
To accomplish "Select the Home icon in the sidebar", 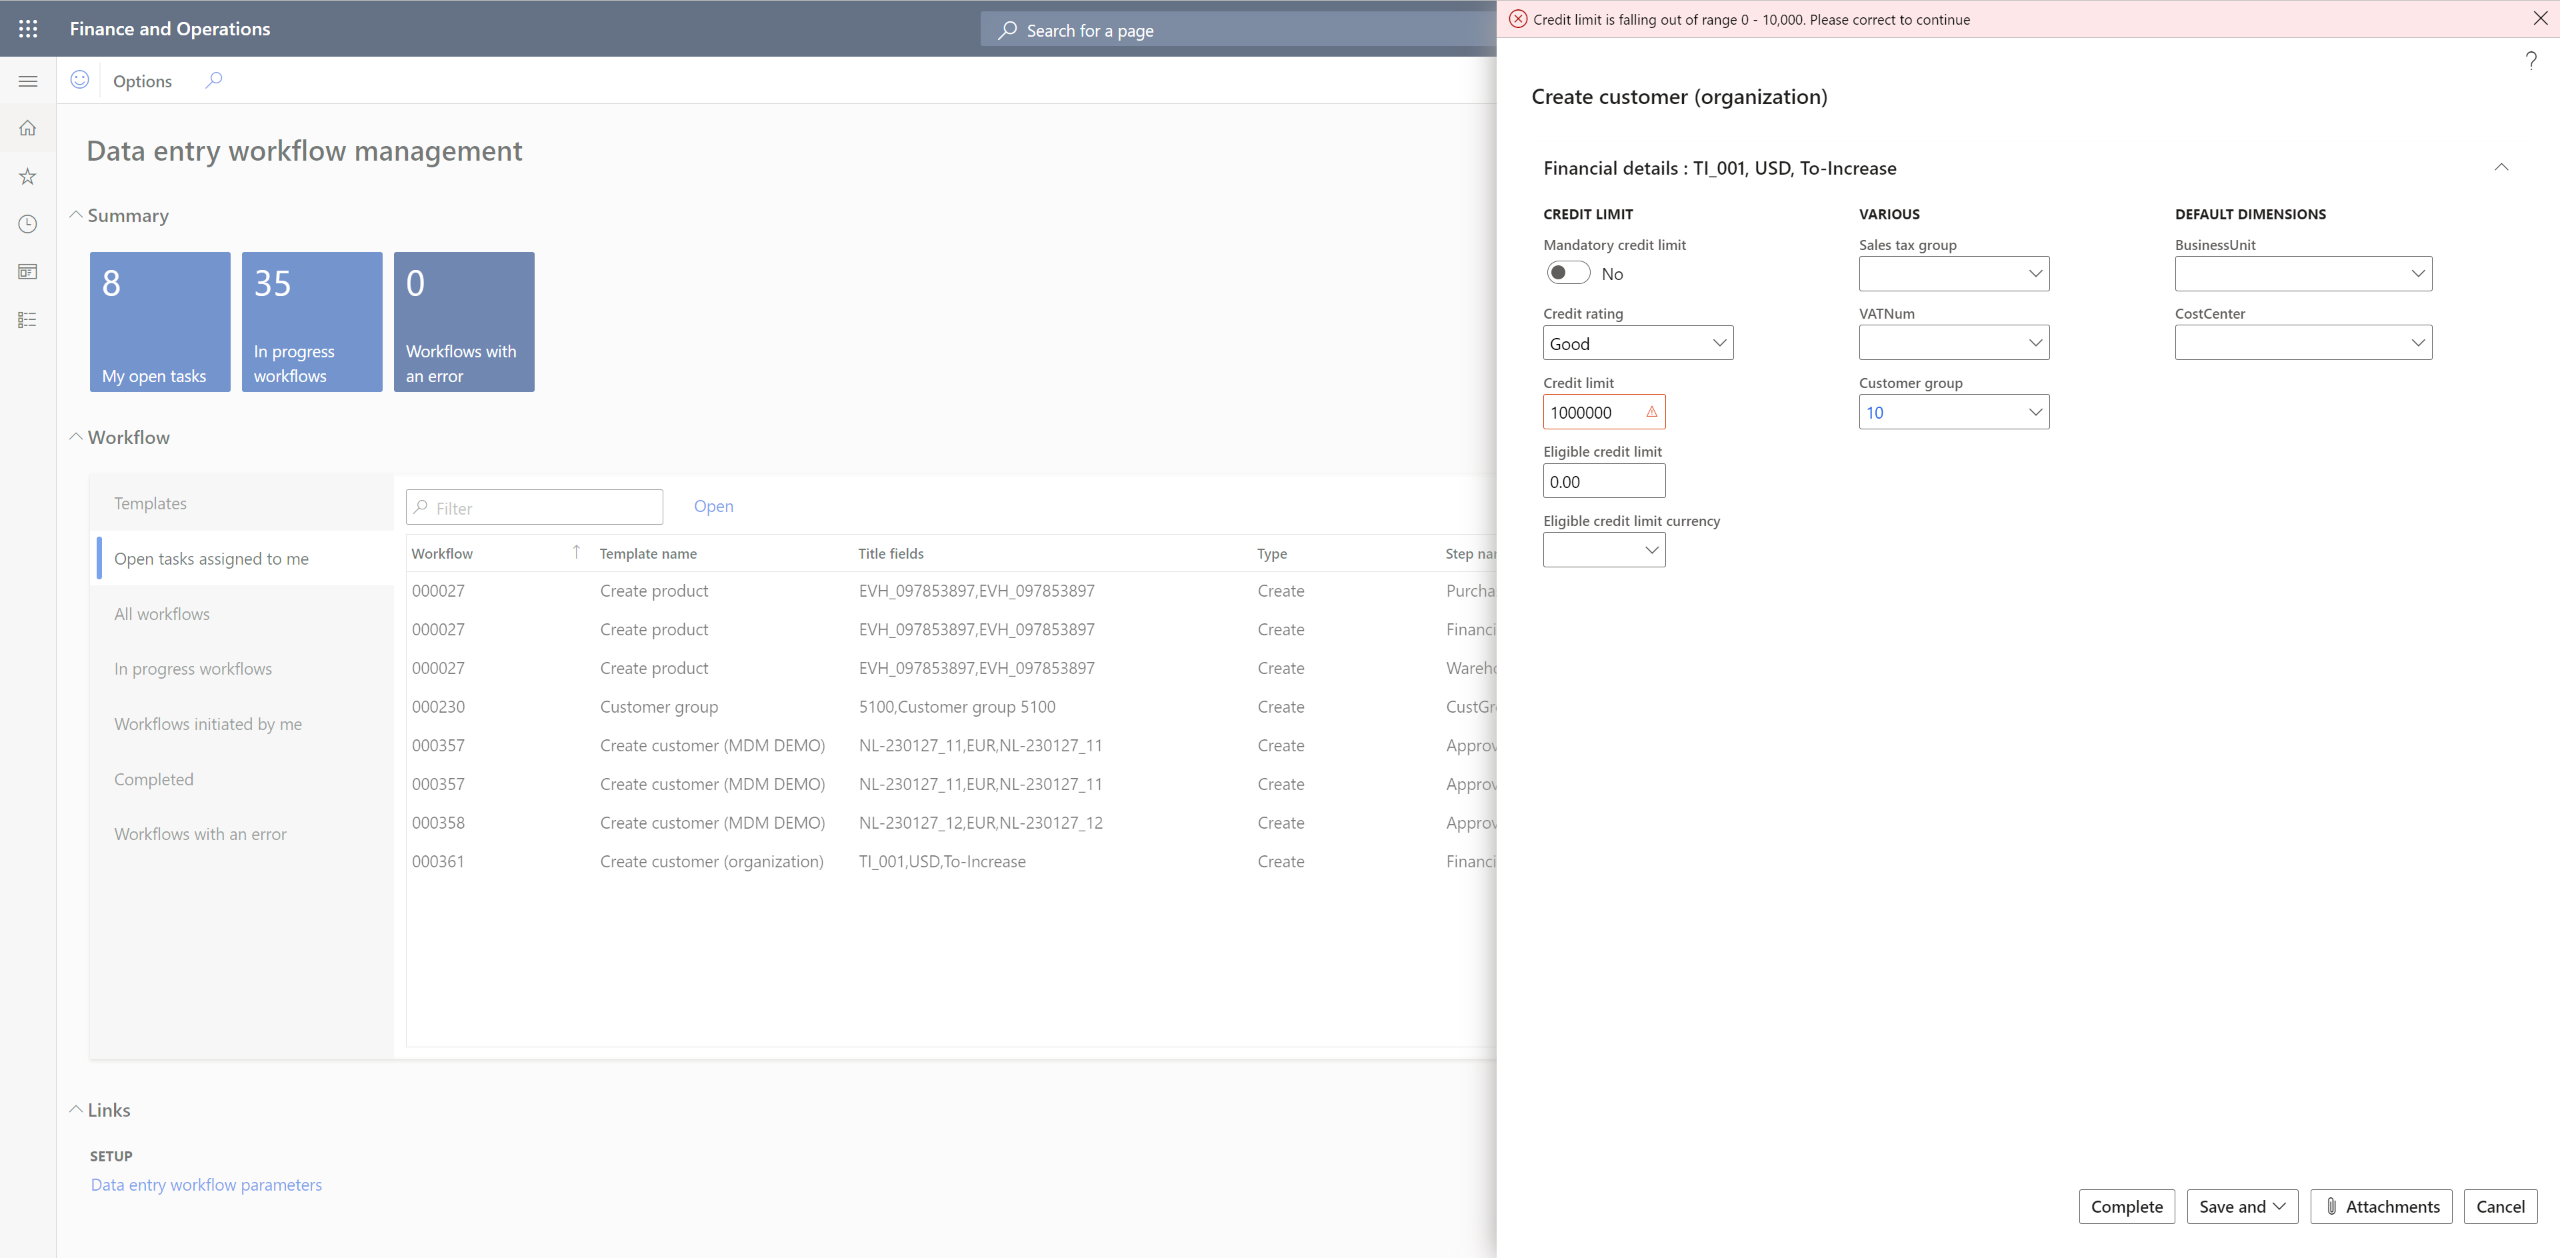I will [x=27, y=128].
